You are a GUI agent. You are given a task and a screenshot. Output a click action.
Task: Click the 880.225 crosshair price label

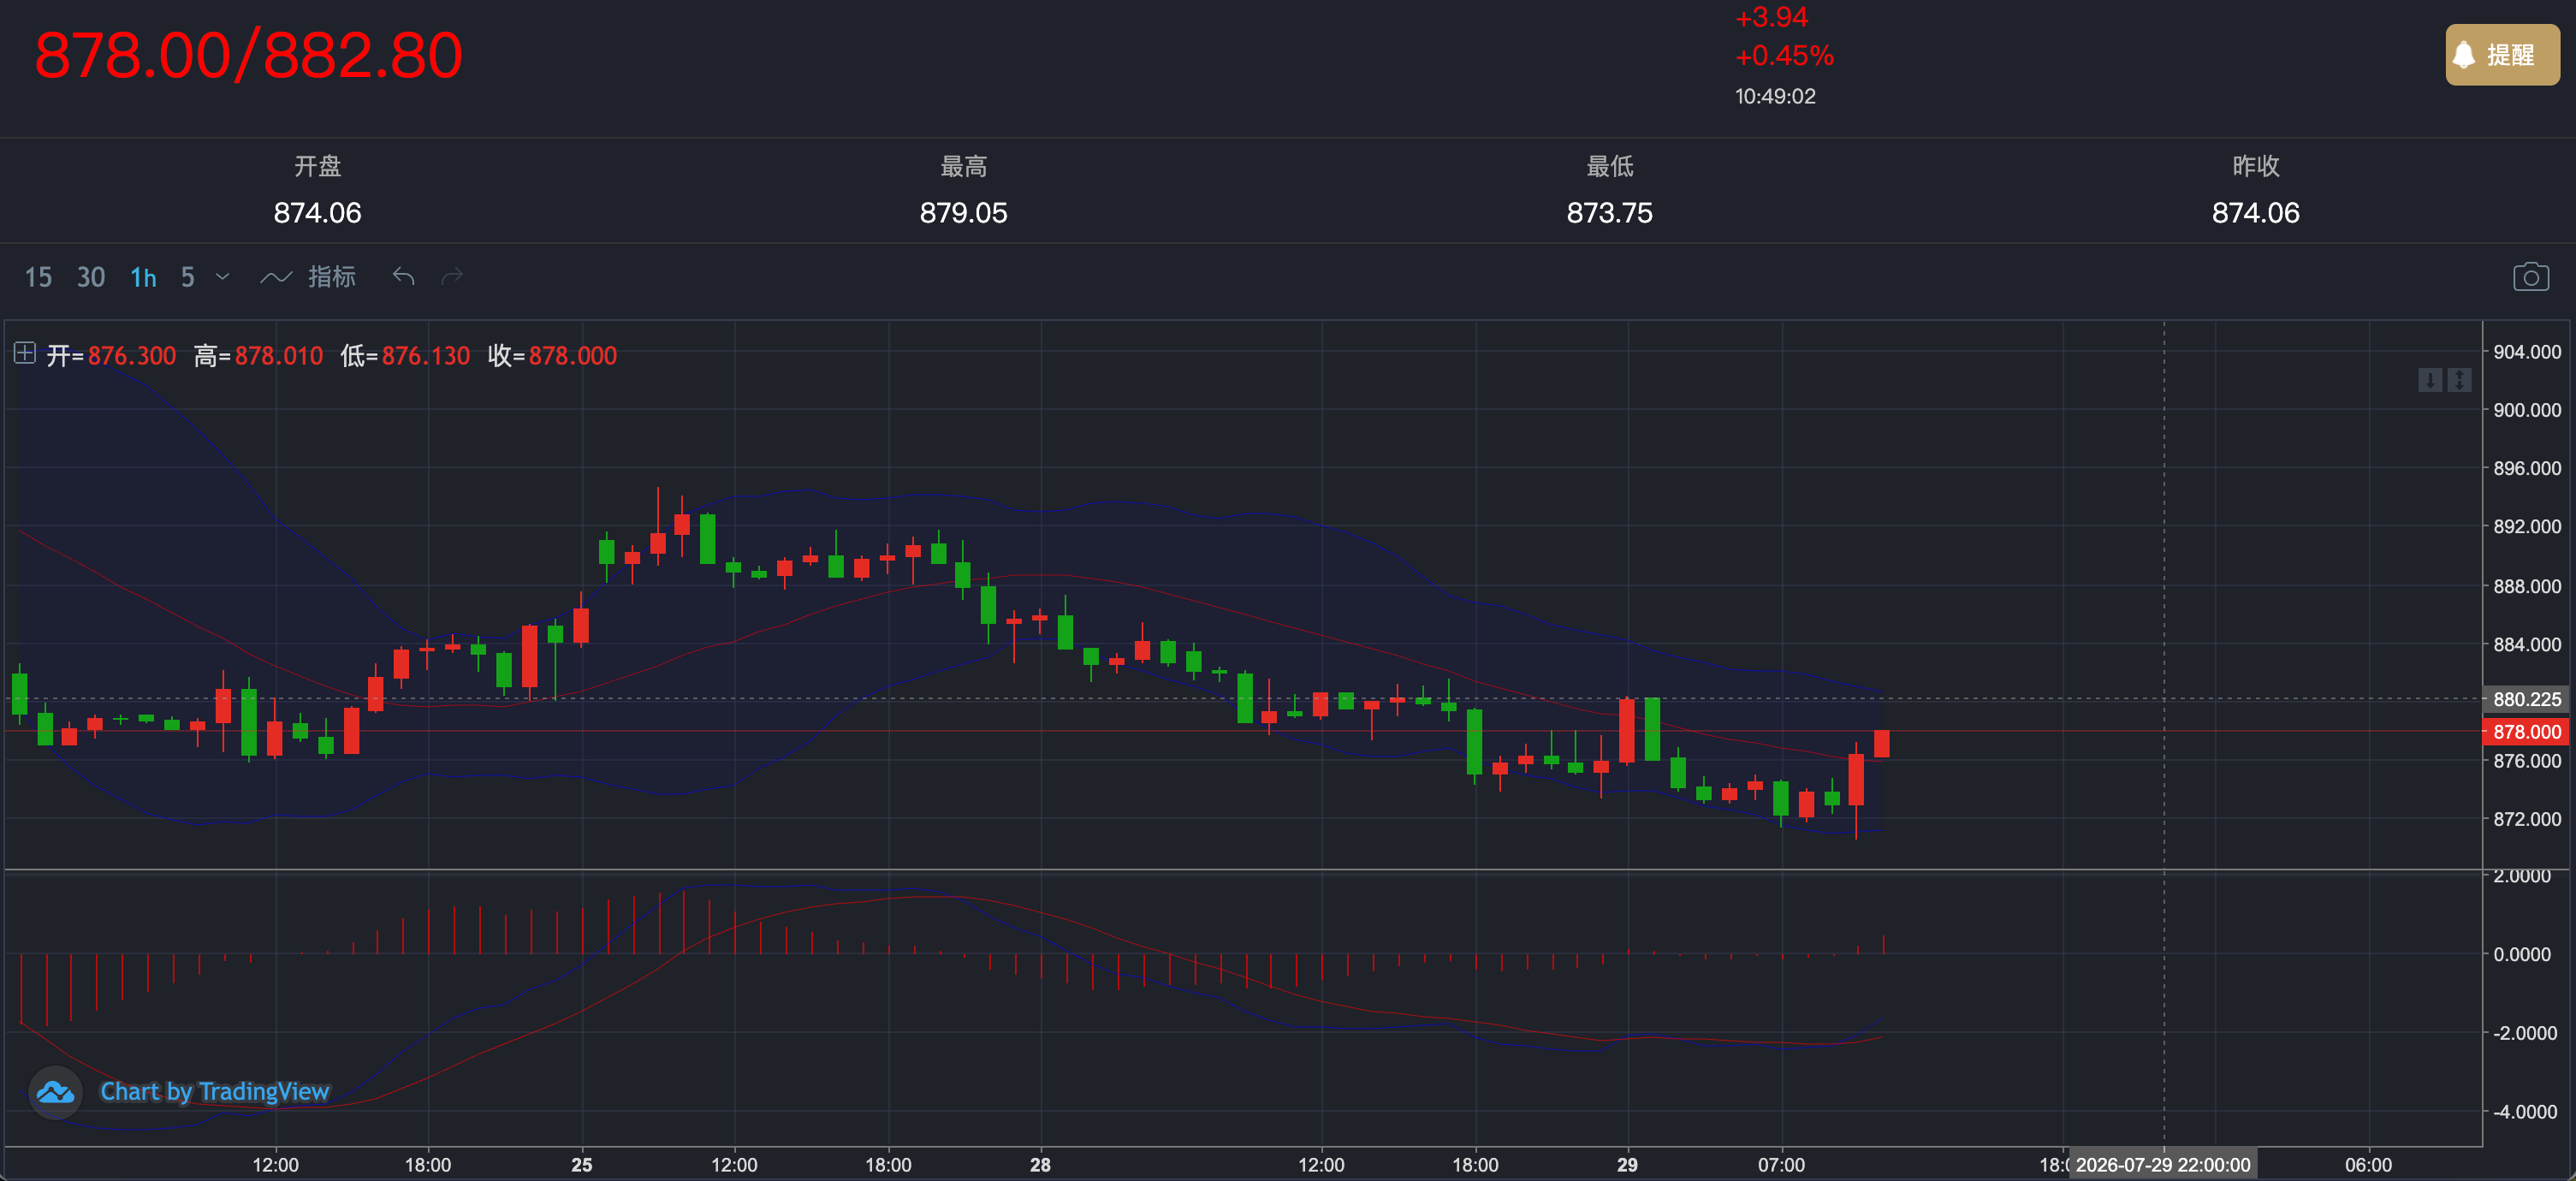tap(2526, 699)
